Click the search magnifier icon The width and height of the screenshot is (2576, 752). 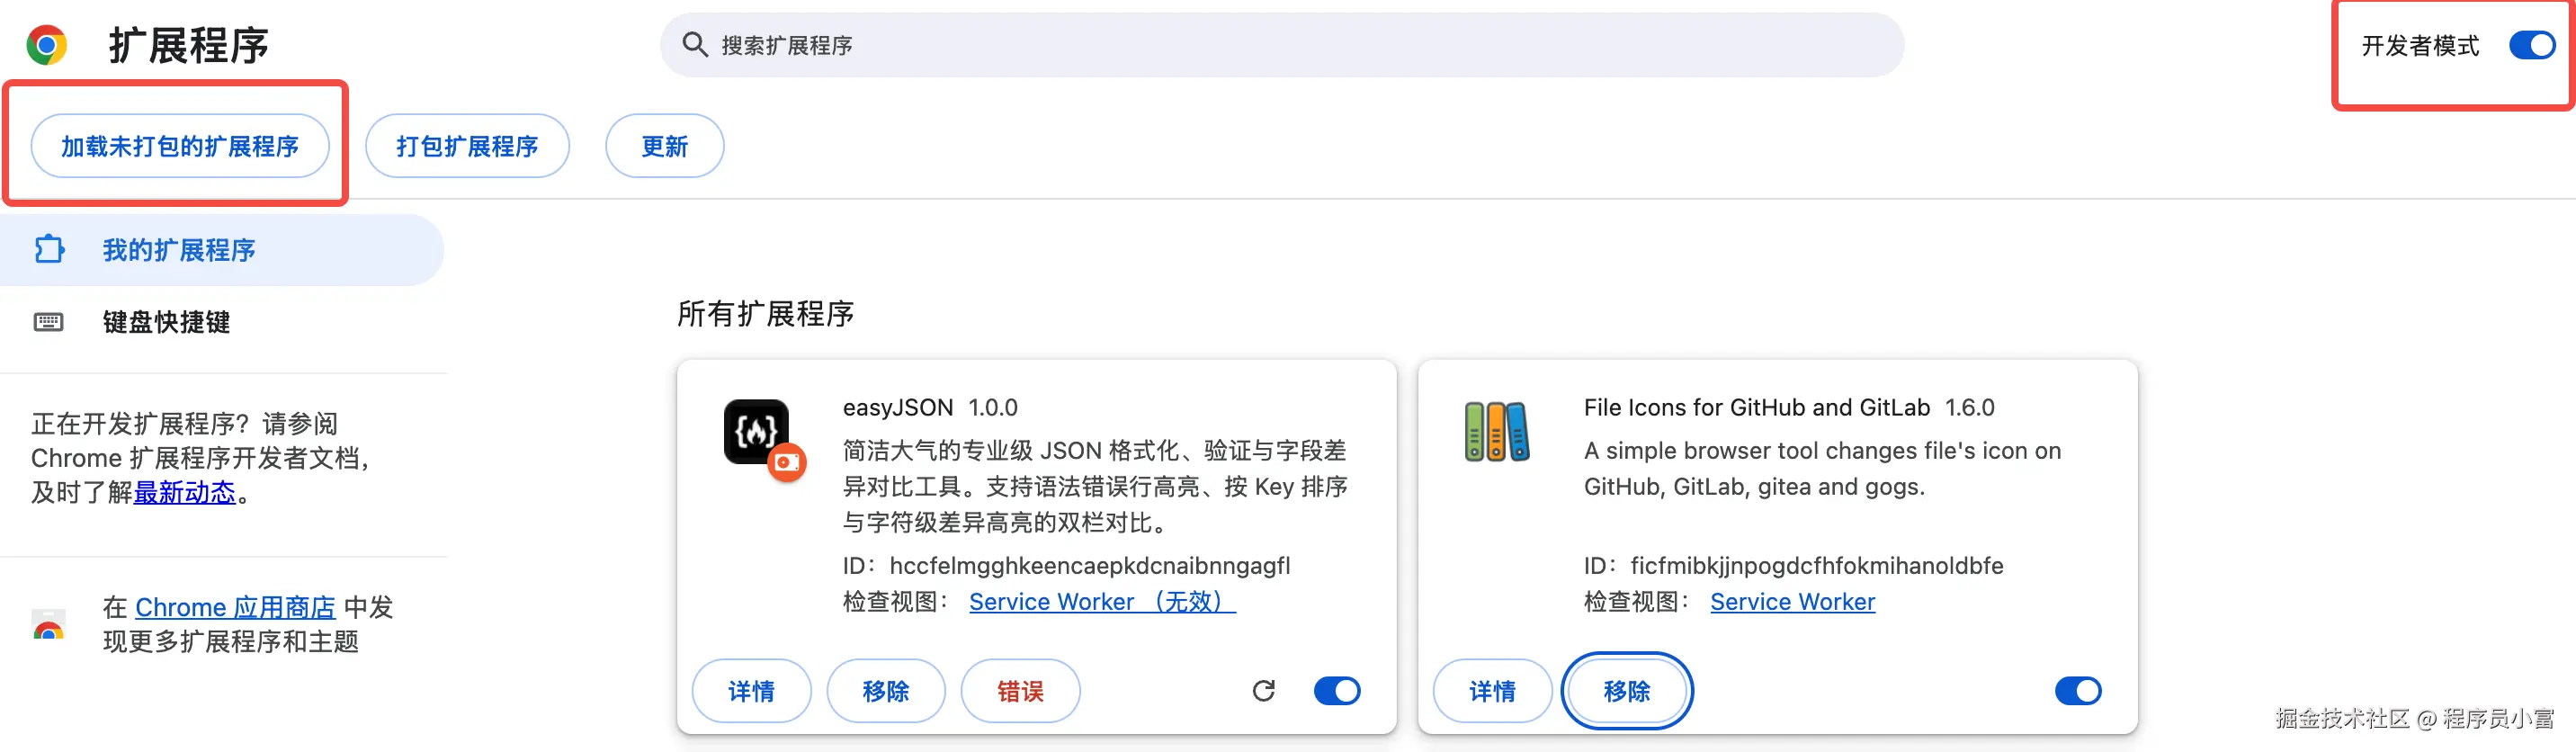(694, 45)
